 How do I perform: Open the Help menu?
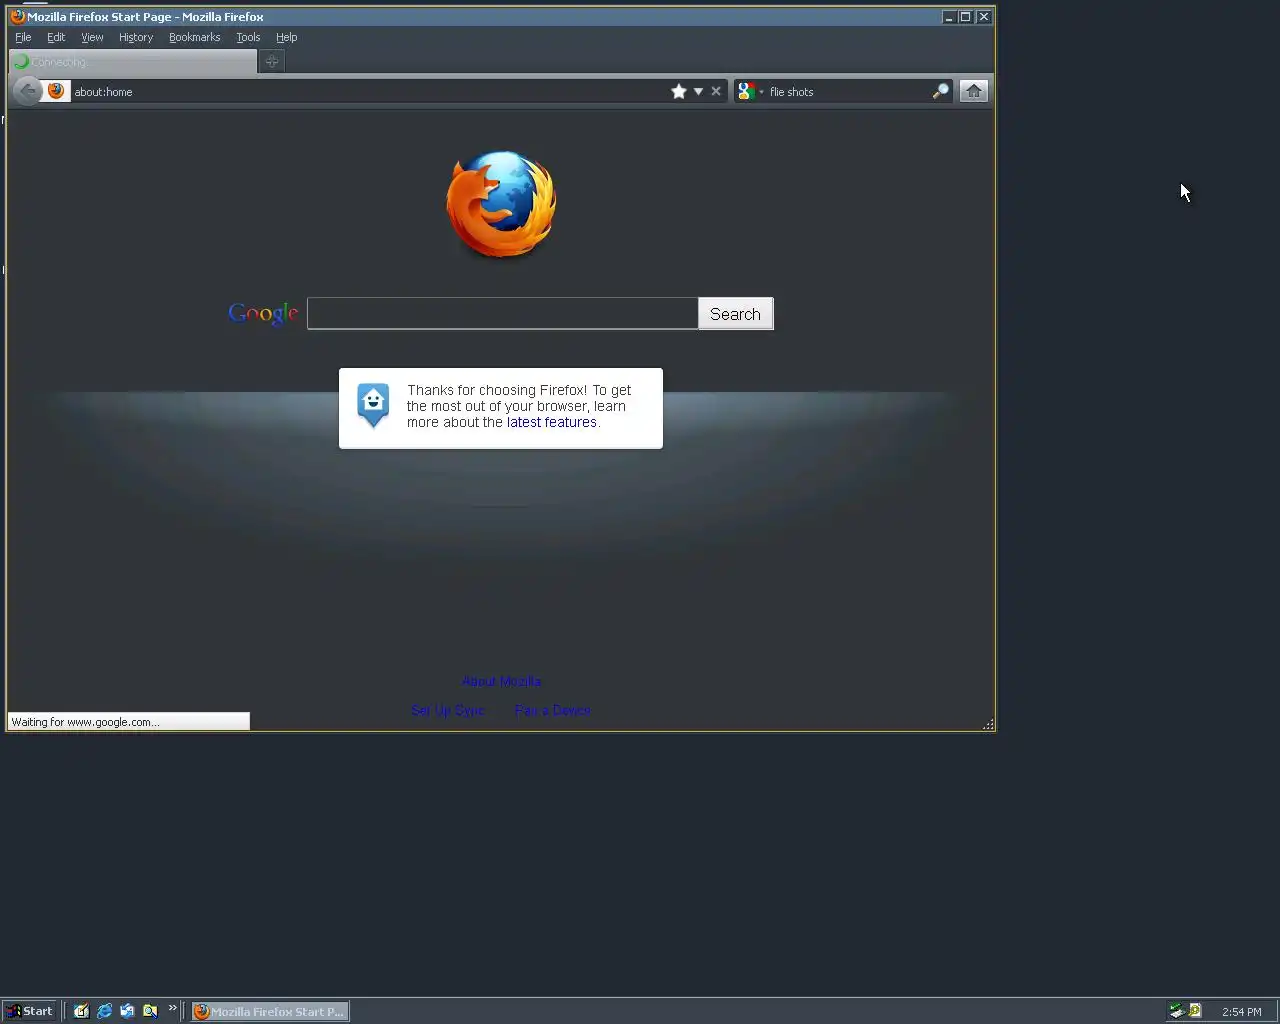(x=287, y=37)
